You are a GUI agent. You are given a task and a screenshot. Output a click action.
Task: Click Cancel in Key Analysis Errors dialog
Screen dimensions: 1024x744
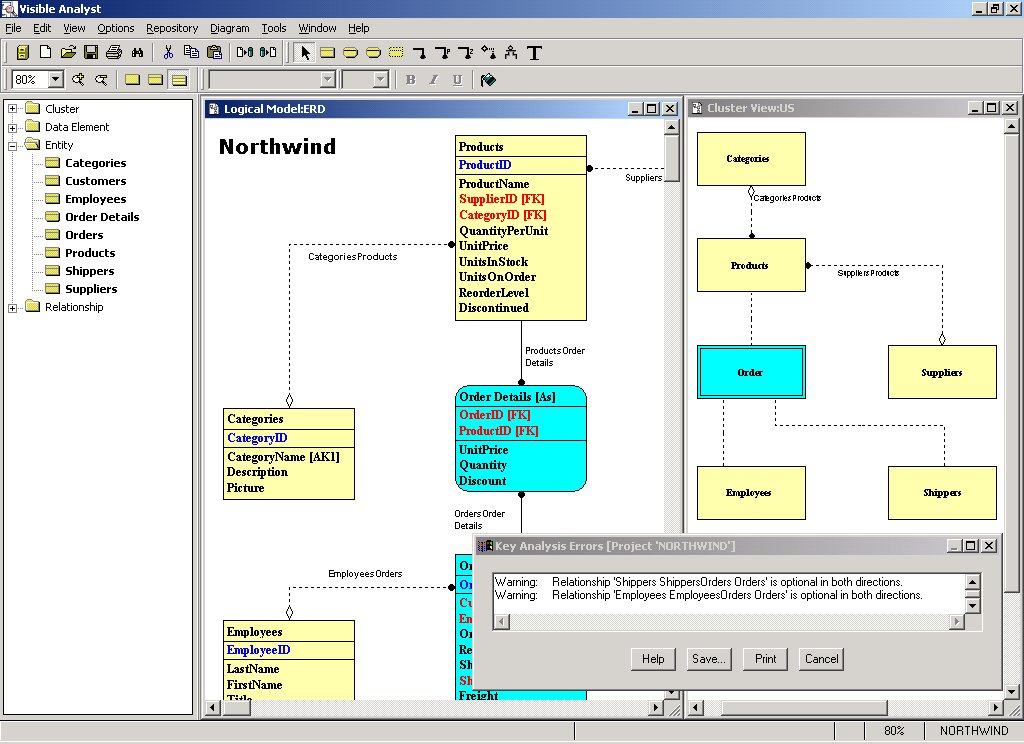point(821,659)
